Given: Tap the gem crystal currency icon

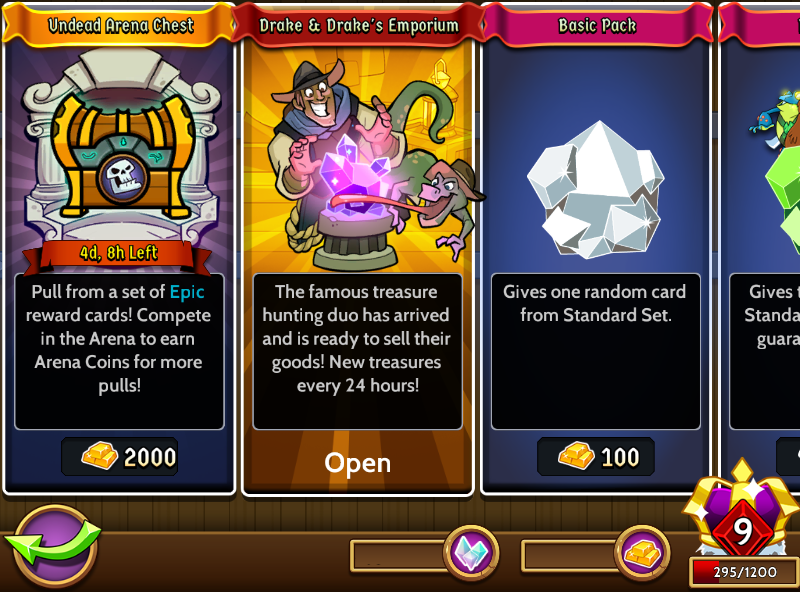Looking at the screenshot, I should 471,554.
